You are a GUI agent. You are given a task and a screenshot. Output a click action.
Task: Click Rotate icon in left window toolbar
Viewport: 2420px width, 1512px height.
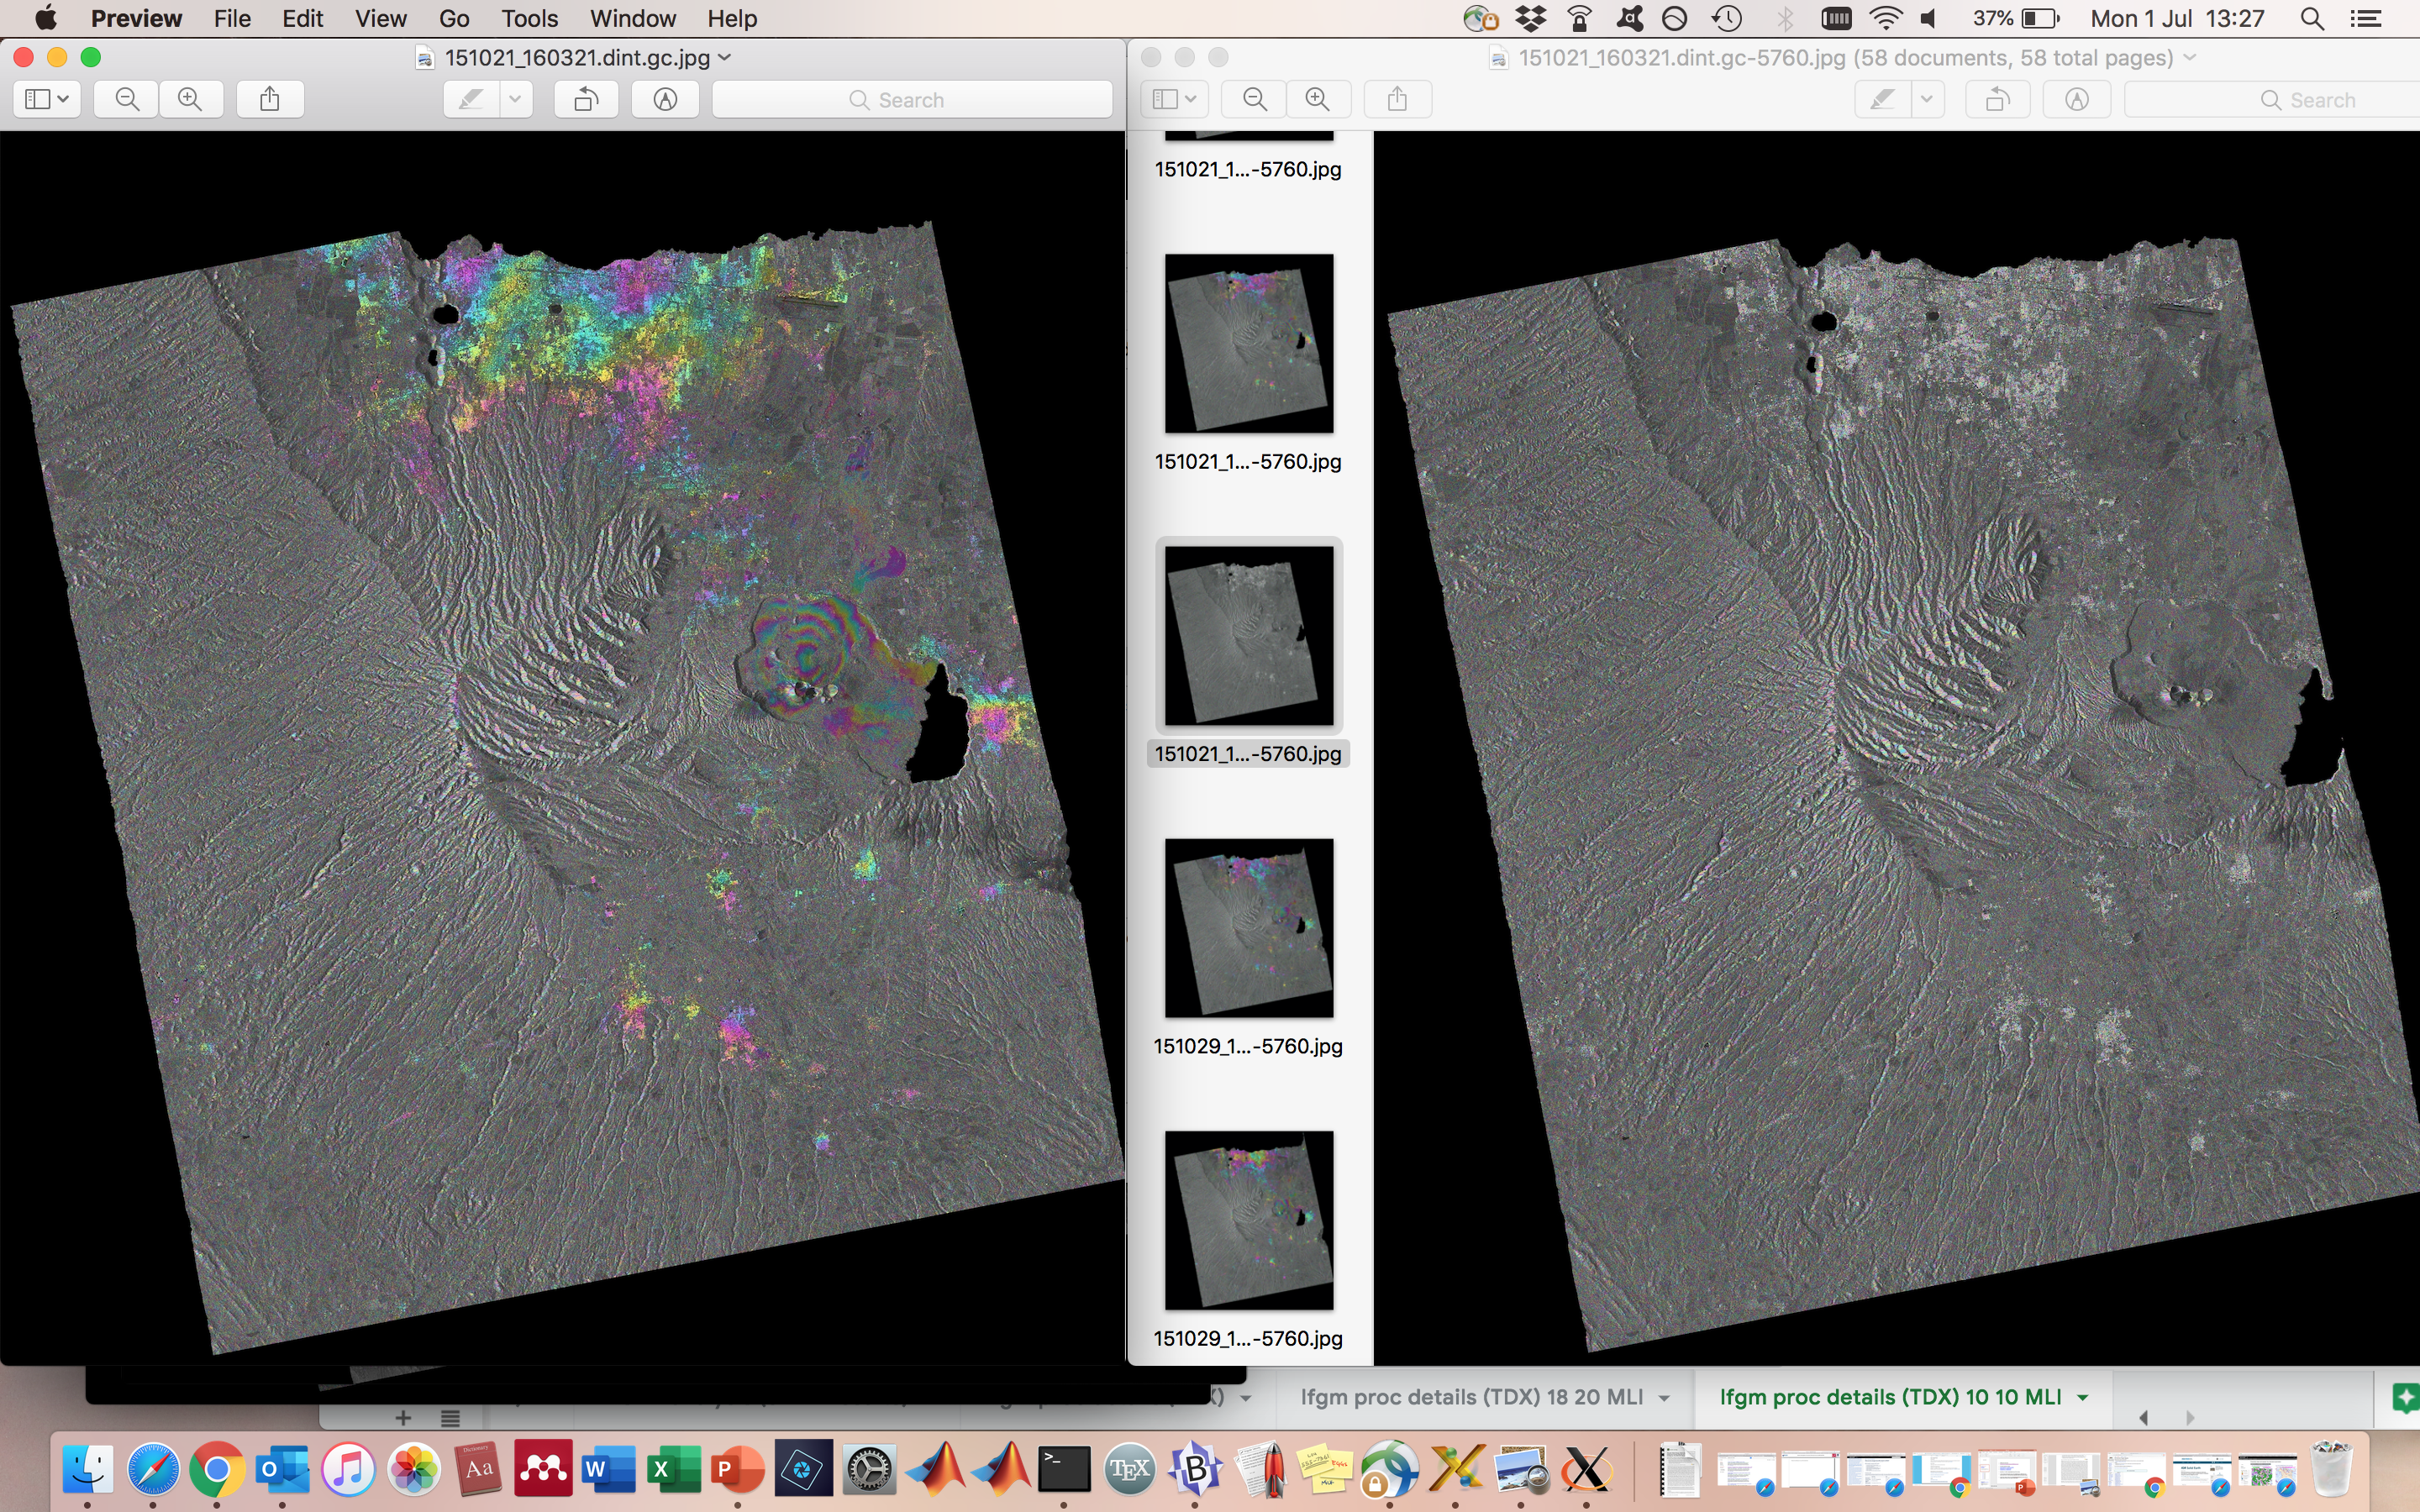click(x=587, y=99)
